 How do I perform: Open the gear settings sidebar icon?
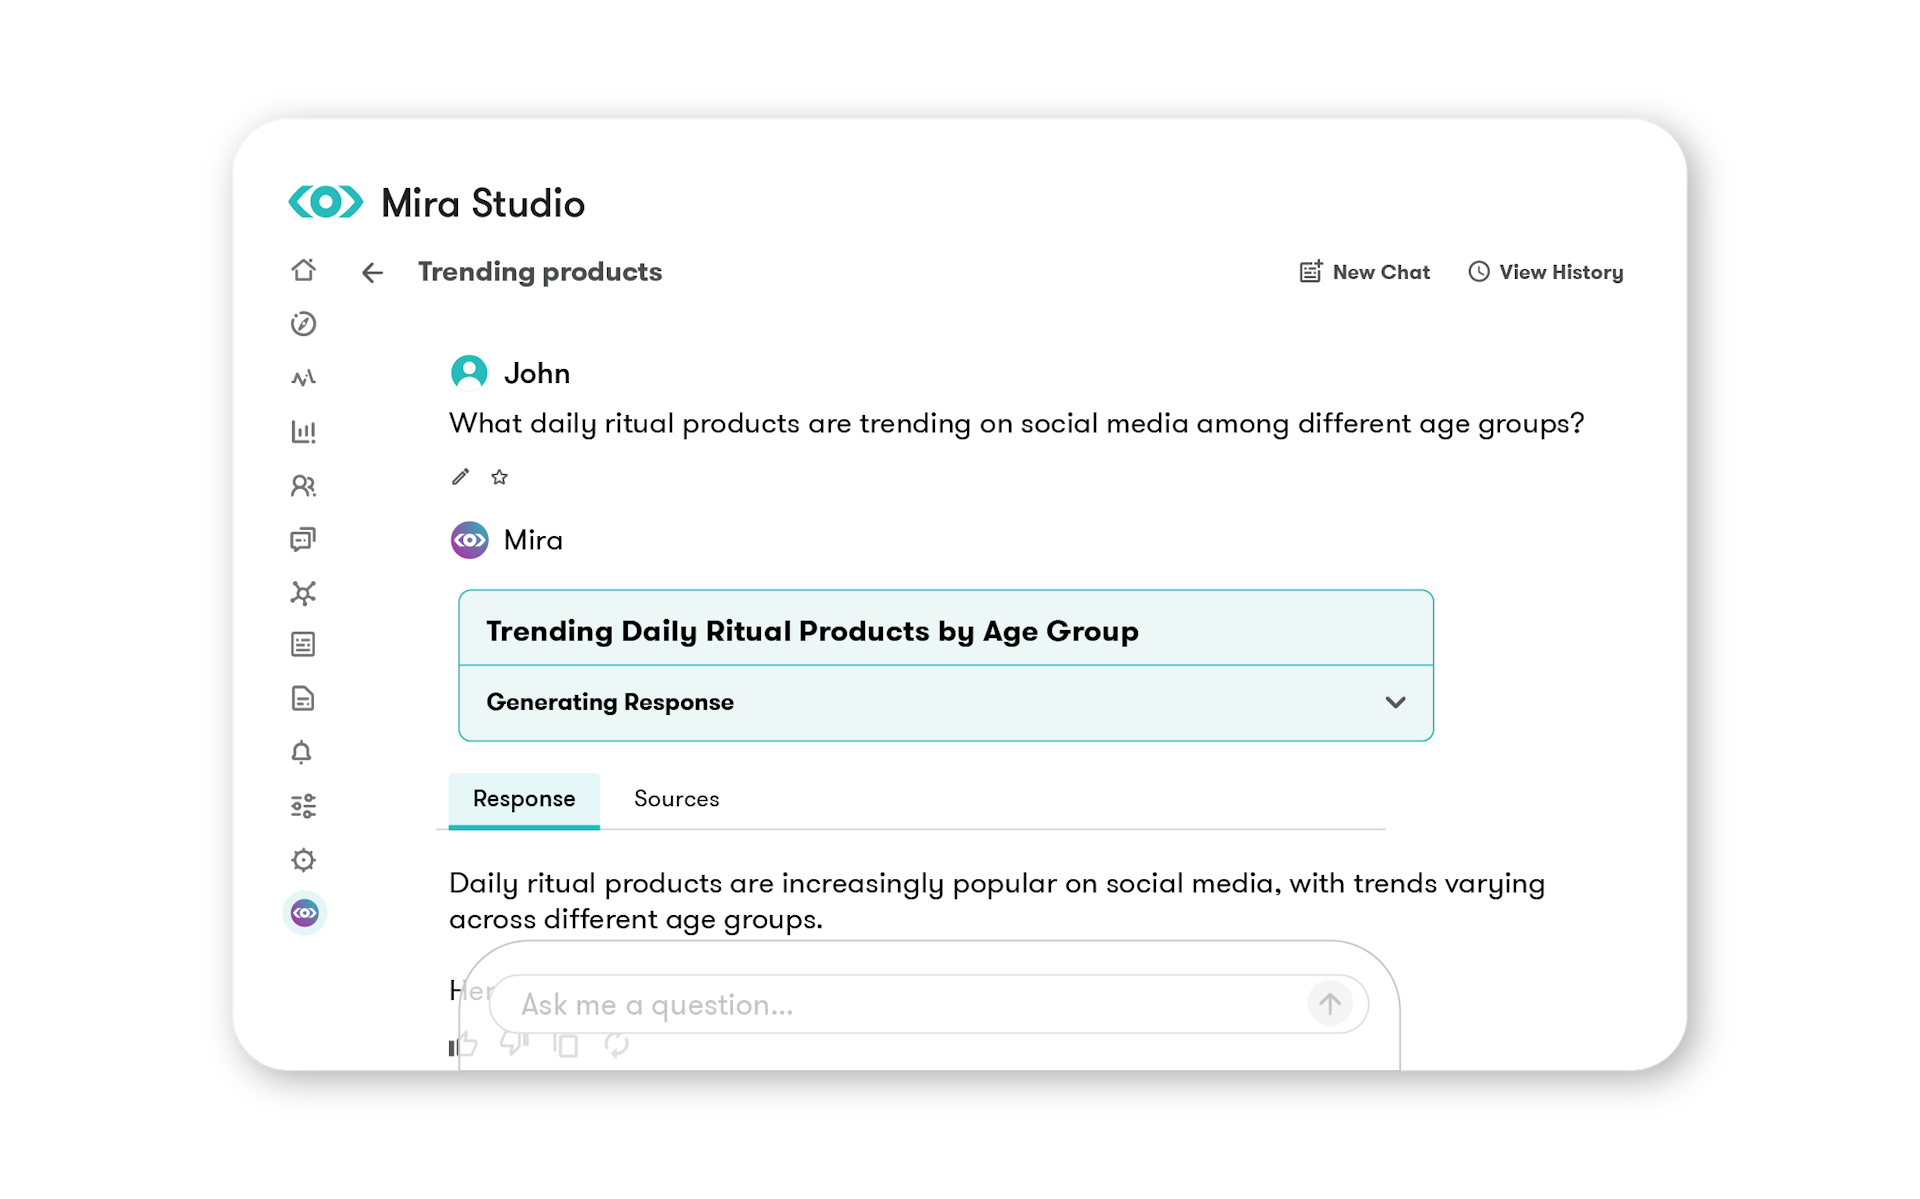point(303,860)
